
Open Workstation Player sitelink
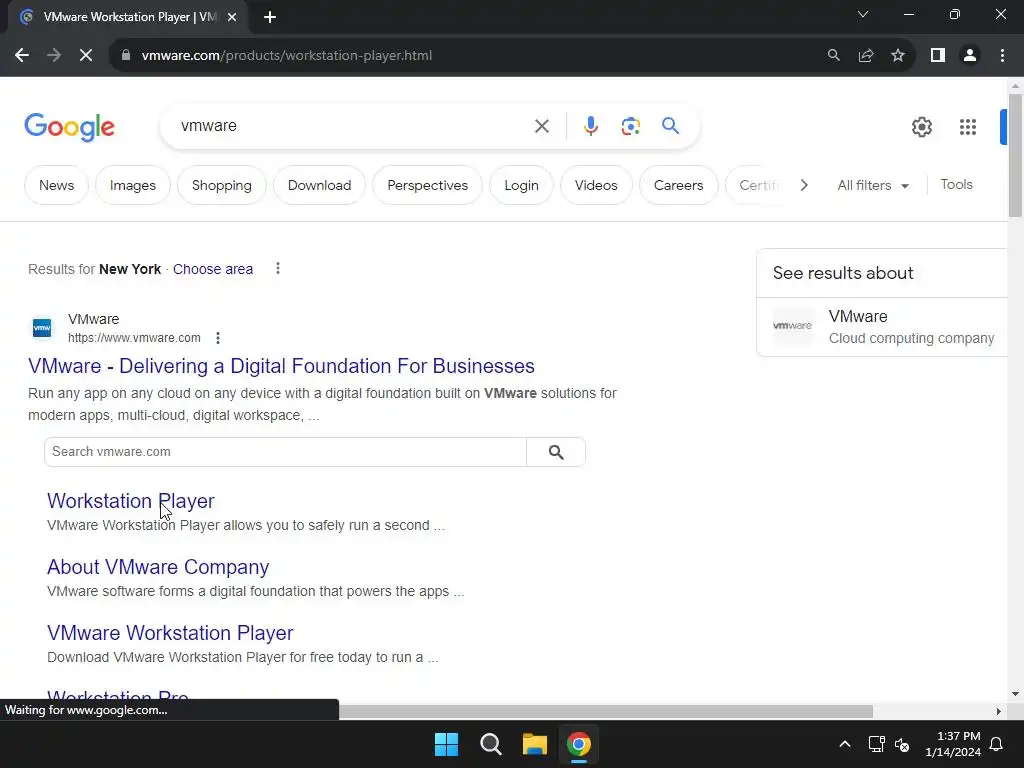(131, 501)
